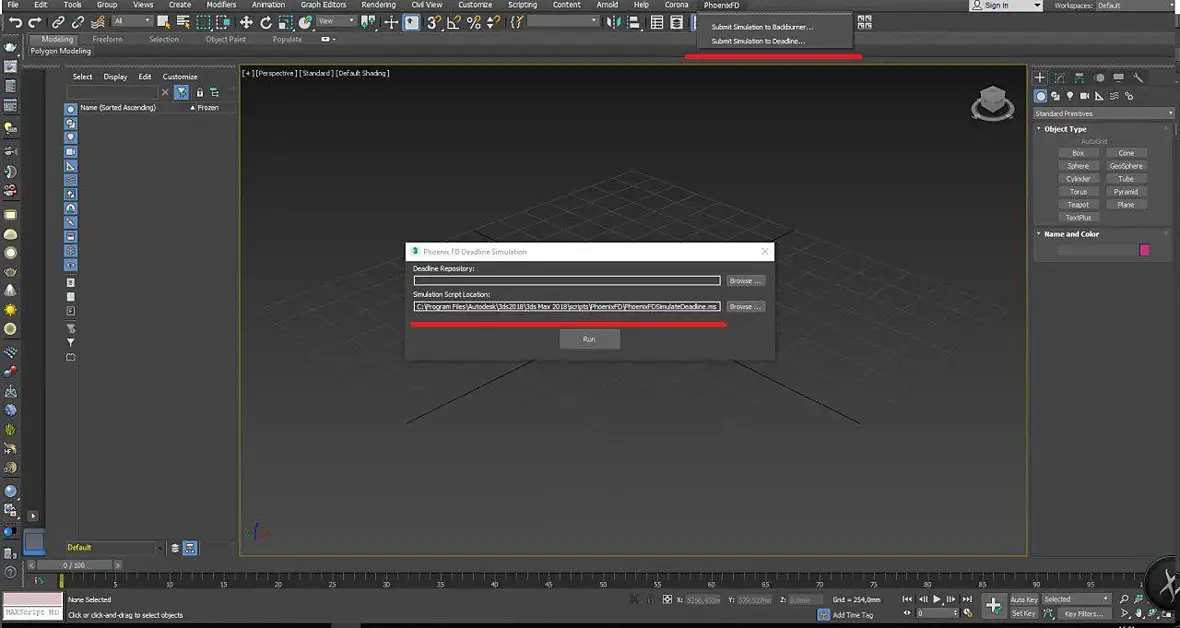Click the GeoSphere primitive button
This screenshot has width=1180, height=628.
coord(1126,166)
